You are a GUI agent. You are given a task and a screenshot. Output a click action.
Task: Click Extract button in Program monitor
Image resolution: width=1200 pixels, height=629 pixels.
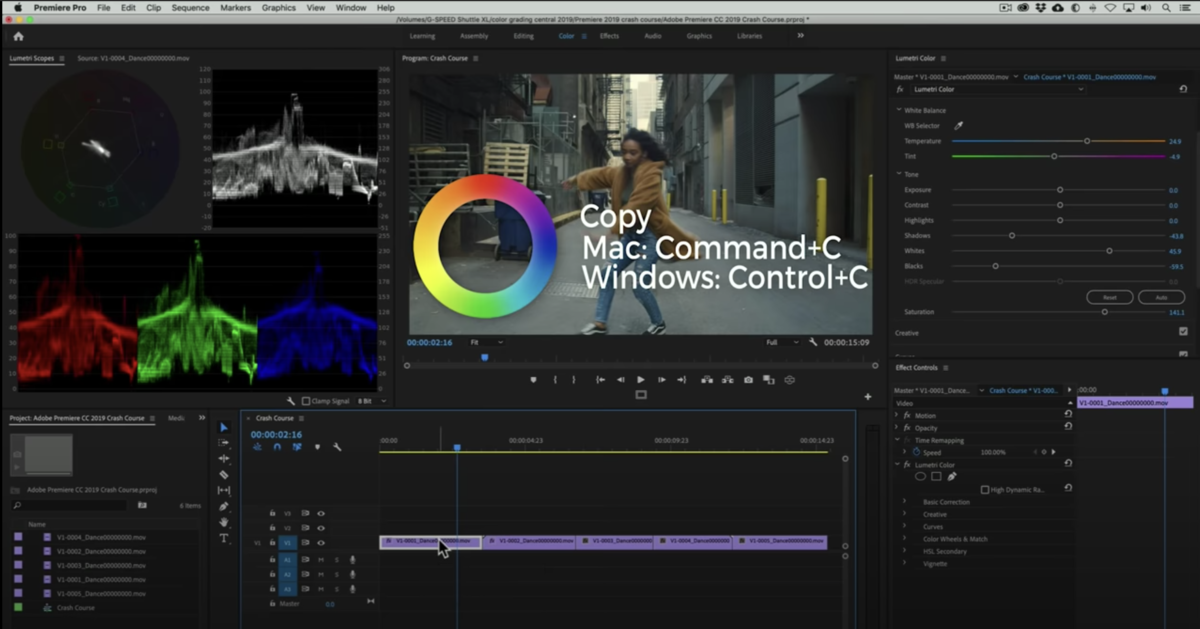click(x=728, y=380)
